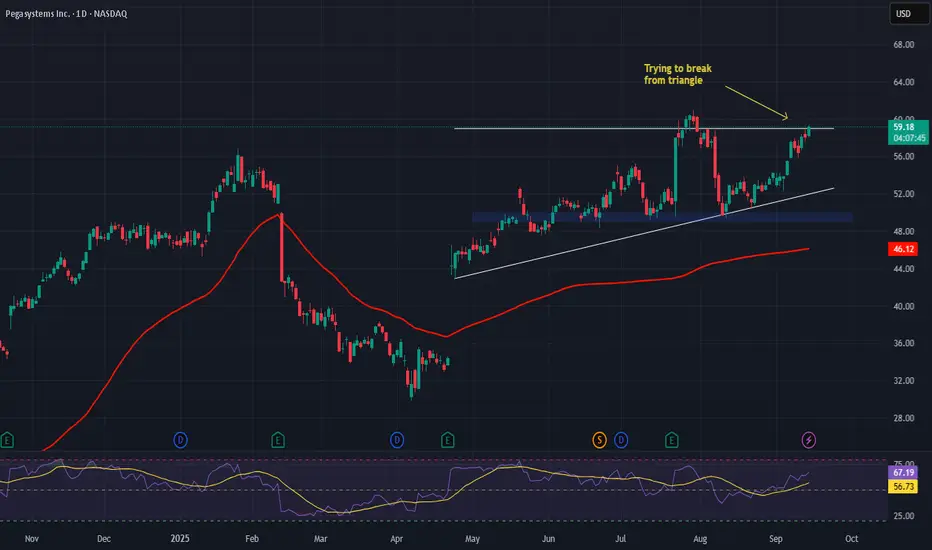932x550 pixels.
Task: Click the red moving average value 46.12
Action: click(x=903, y=249)
